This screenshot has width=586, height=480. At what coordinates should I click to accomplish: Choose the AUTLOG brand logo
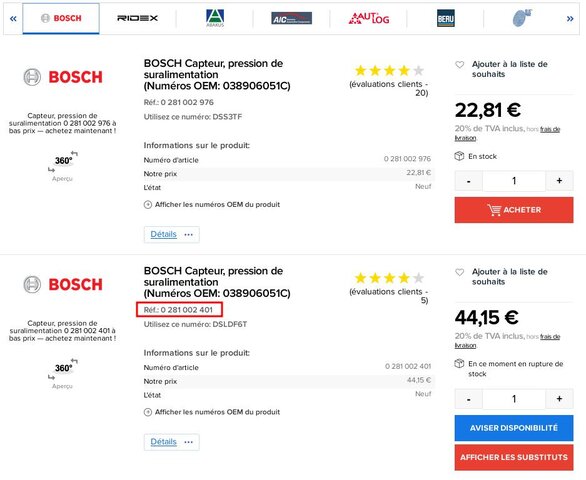369,18
